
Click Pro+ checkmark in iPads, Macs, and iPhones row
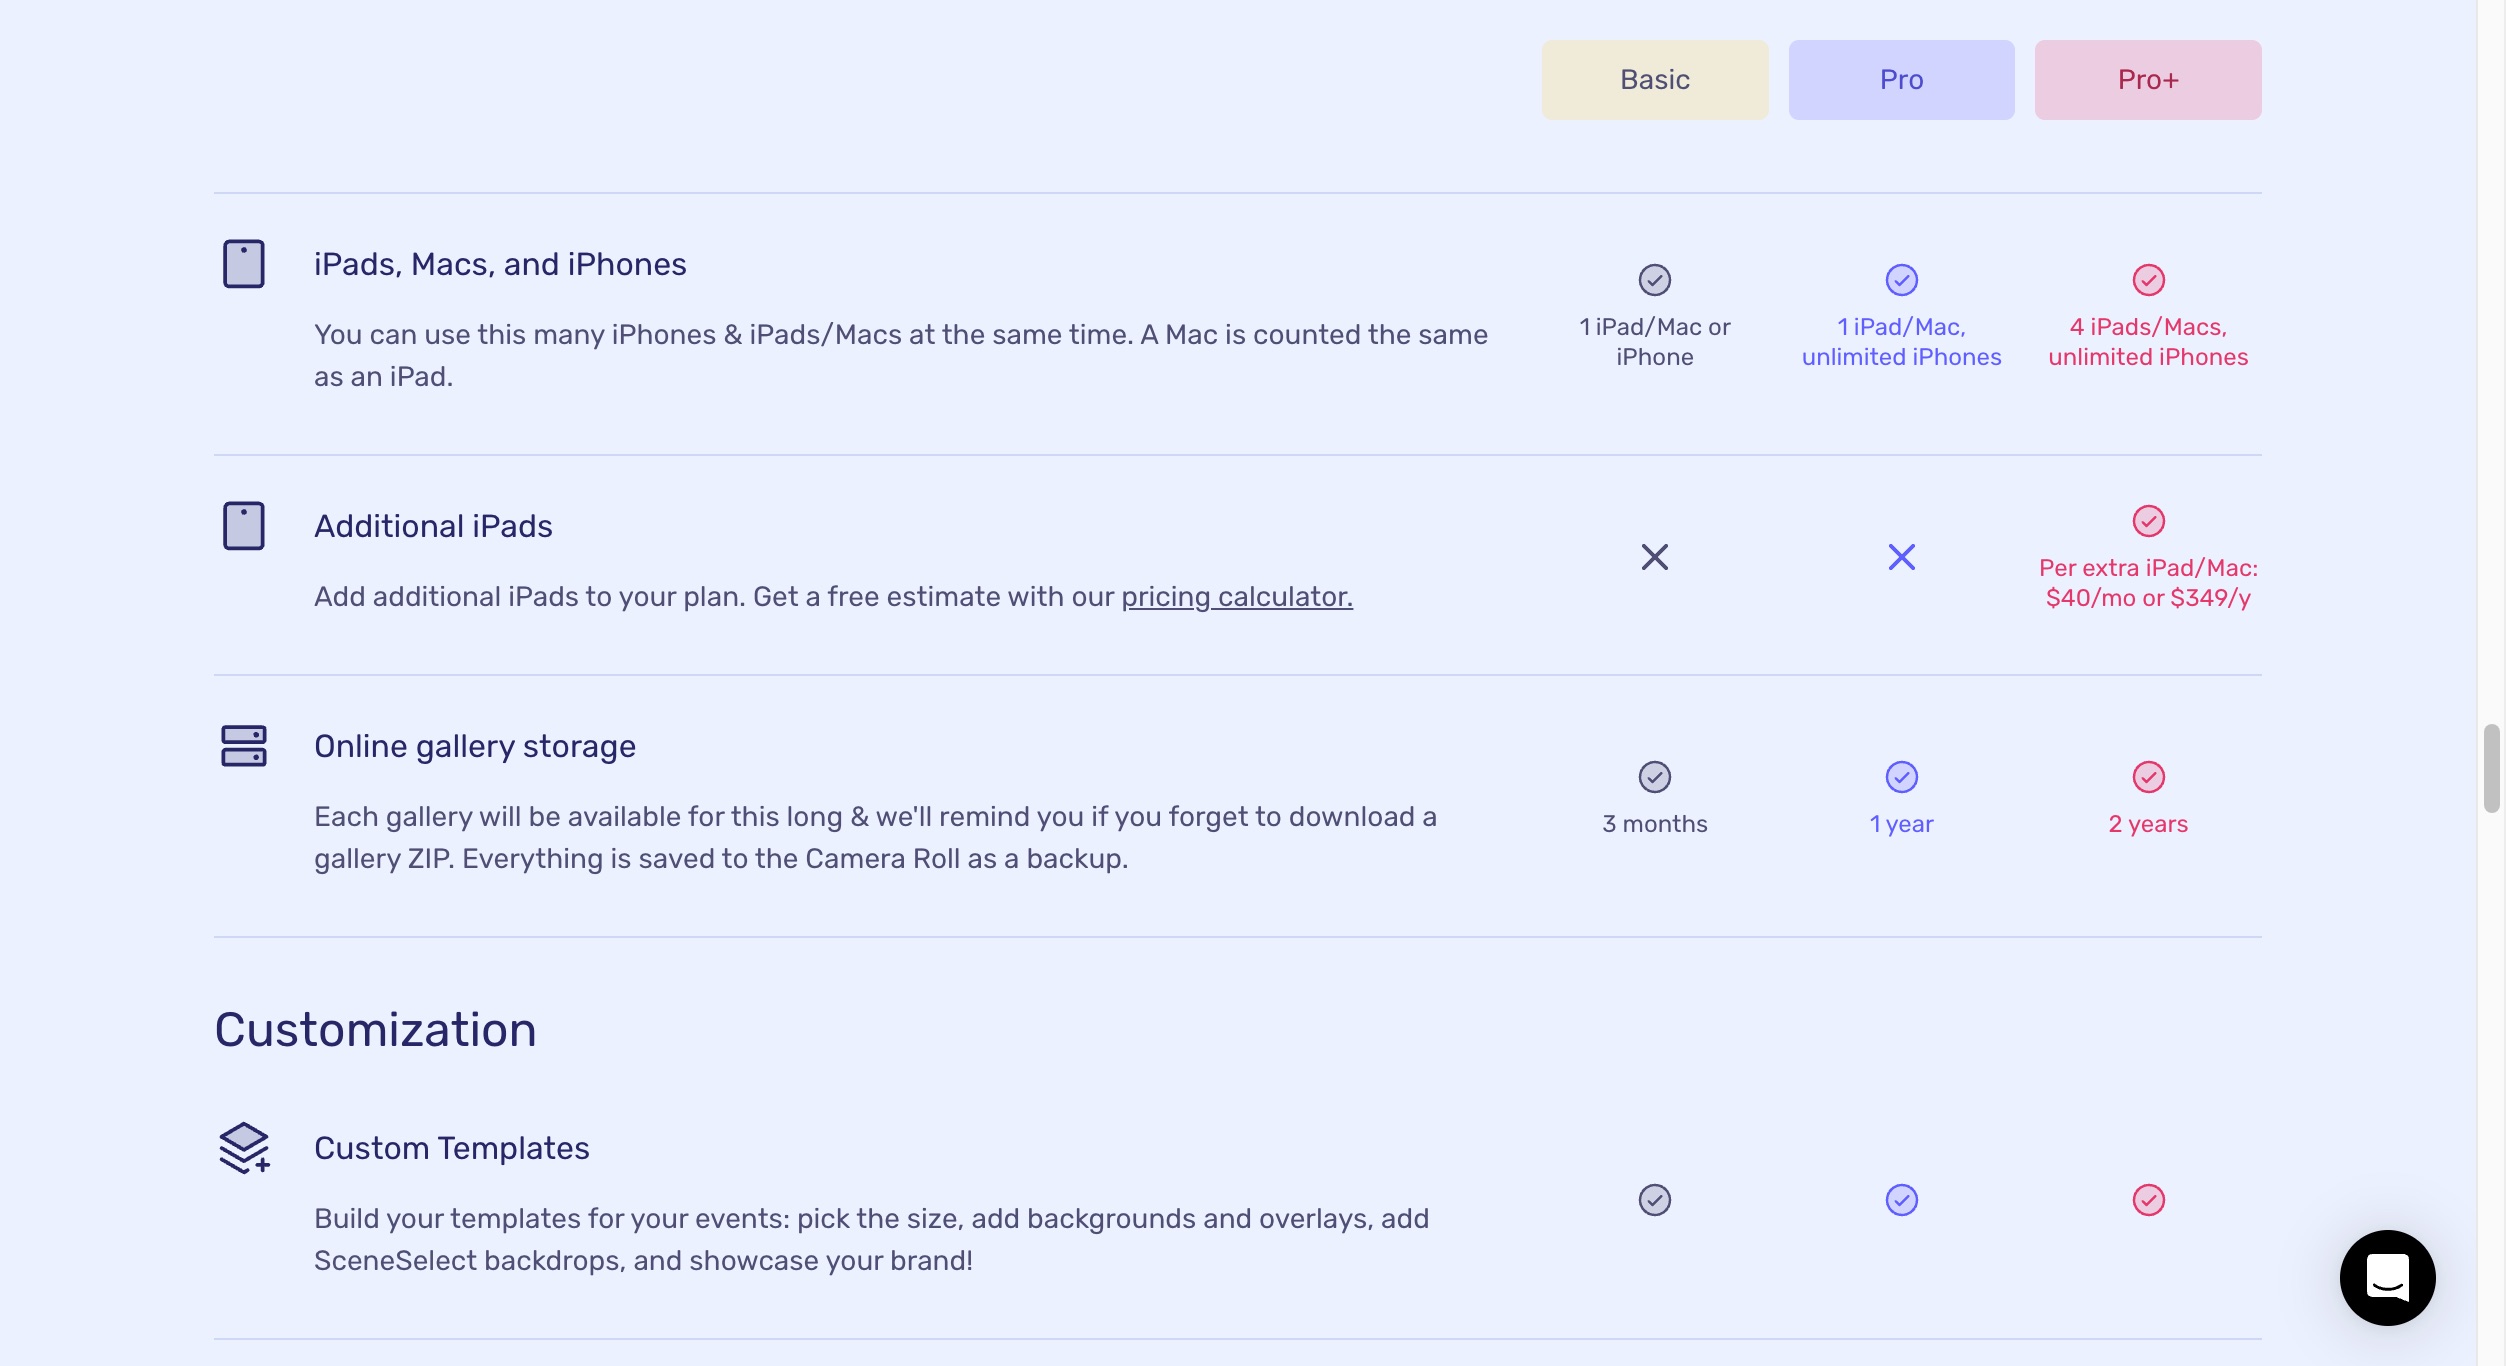coord(2149,280)
